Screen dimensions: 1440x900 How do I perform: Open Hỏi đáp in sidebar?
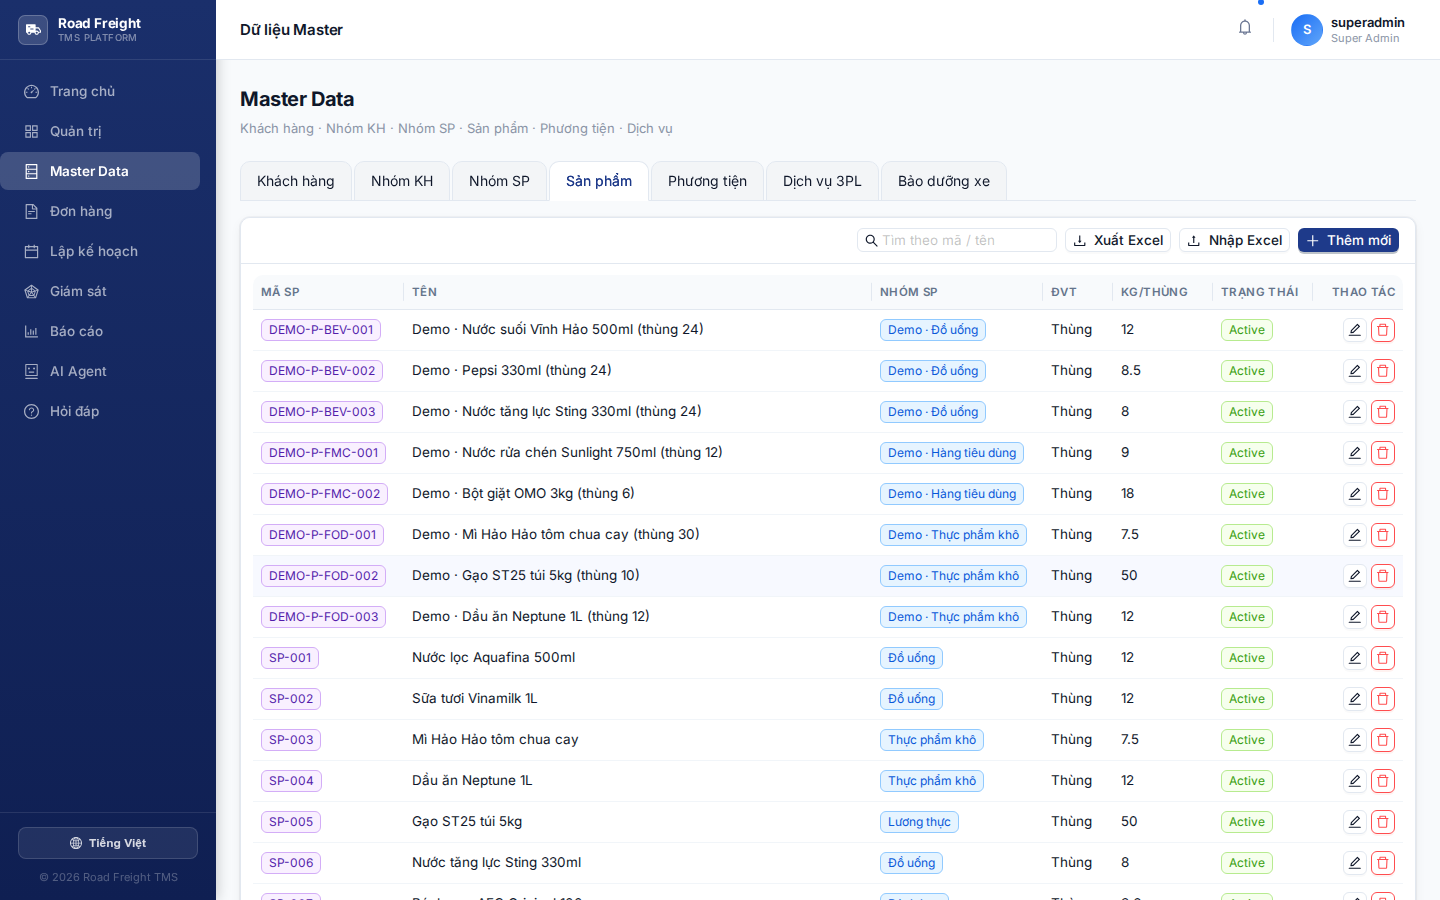[100, 411]
